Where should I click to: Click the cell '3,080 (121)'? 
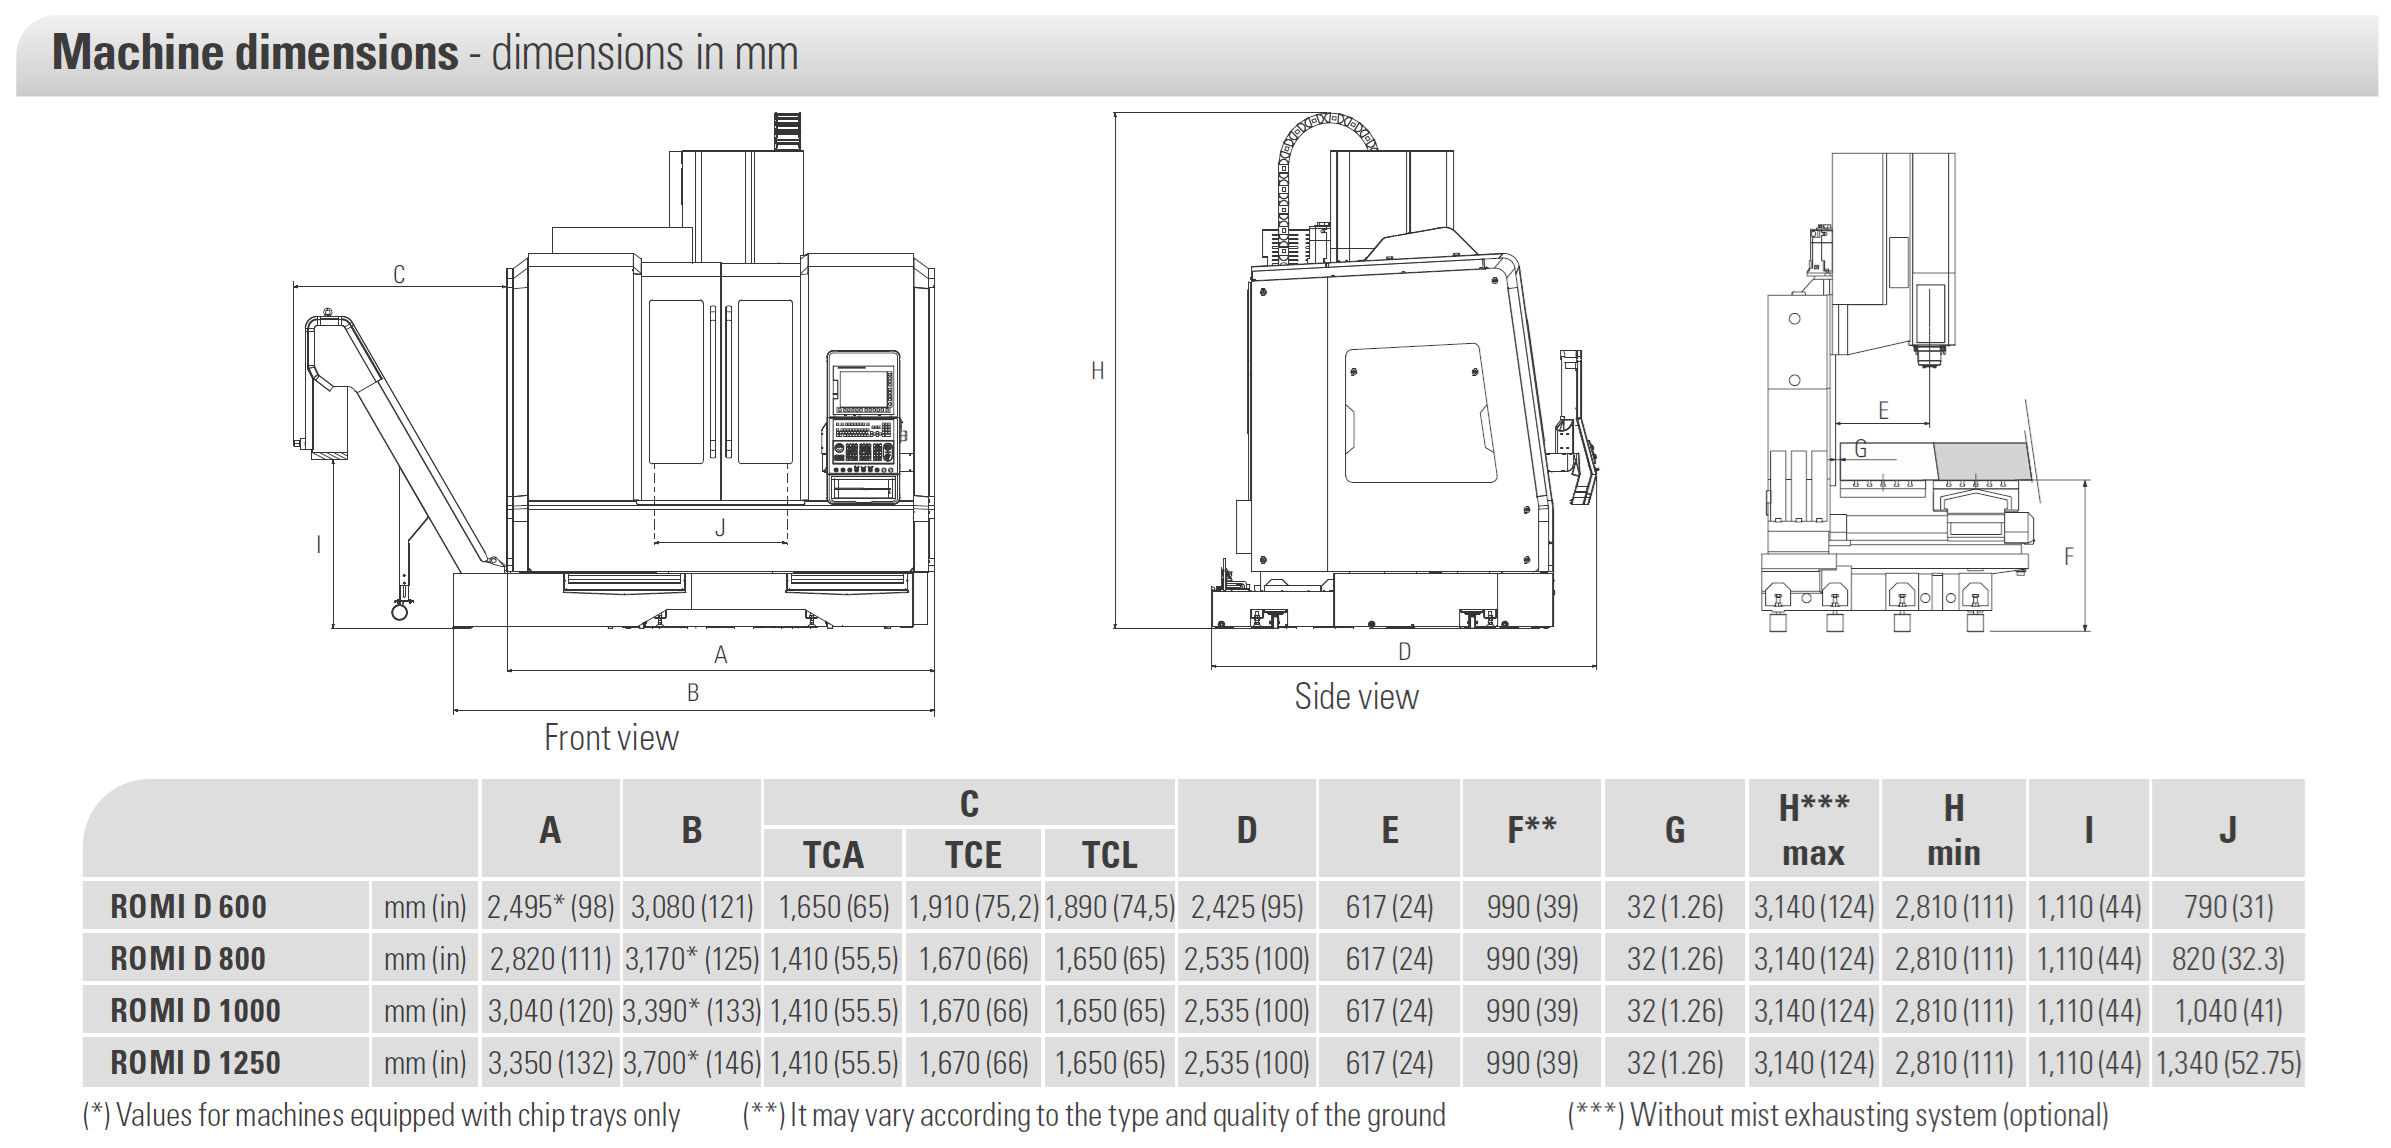(x=692, y=907)
